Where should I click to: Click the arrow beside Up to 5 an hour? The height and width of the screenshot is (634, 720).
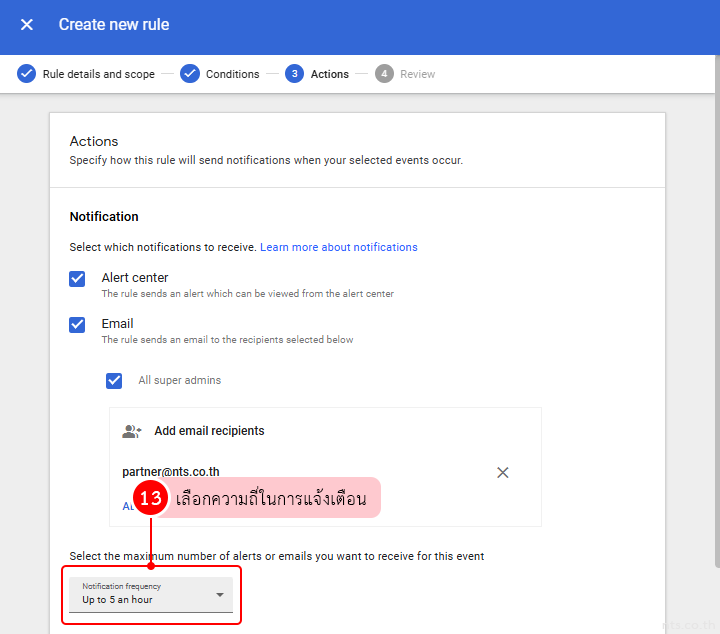click(220, 596)
